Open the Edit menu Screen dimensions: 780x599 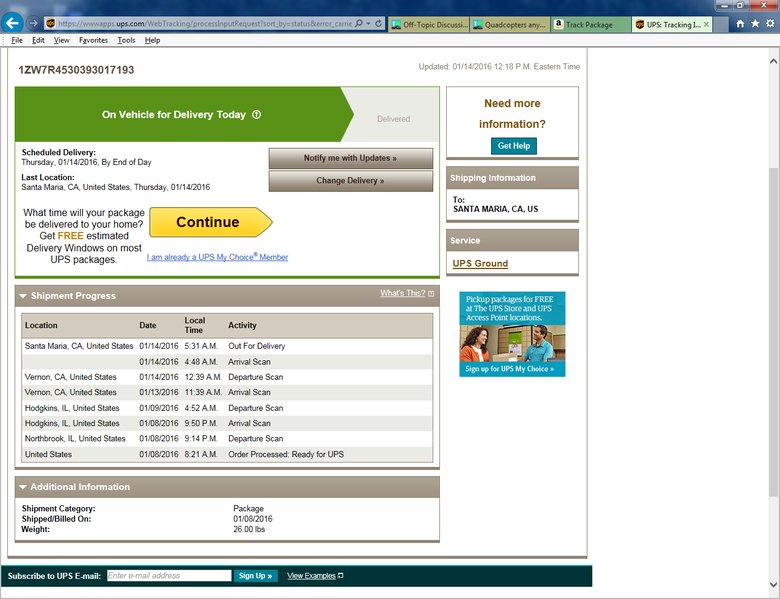click(x=38, y=40)
